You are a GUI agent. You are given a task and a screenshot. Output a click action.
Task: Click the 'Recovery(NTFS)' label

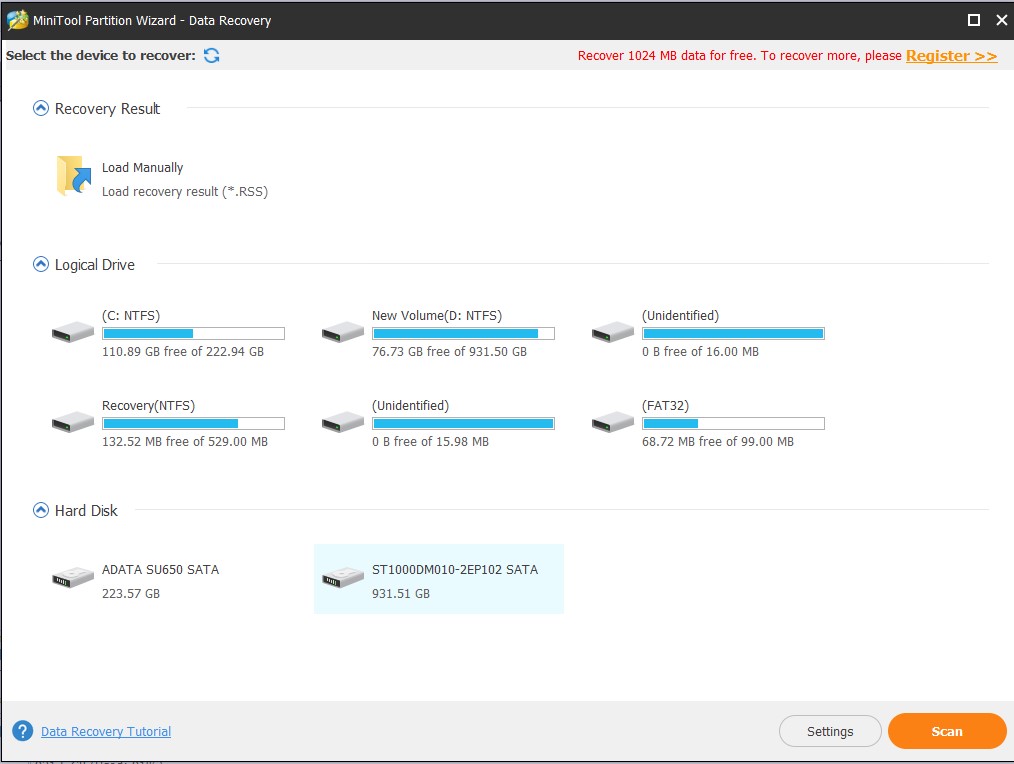pos(148,406)
